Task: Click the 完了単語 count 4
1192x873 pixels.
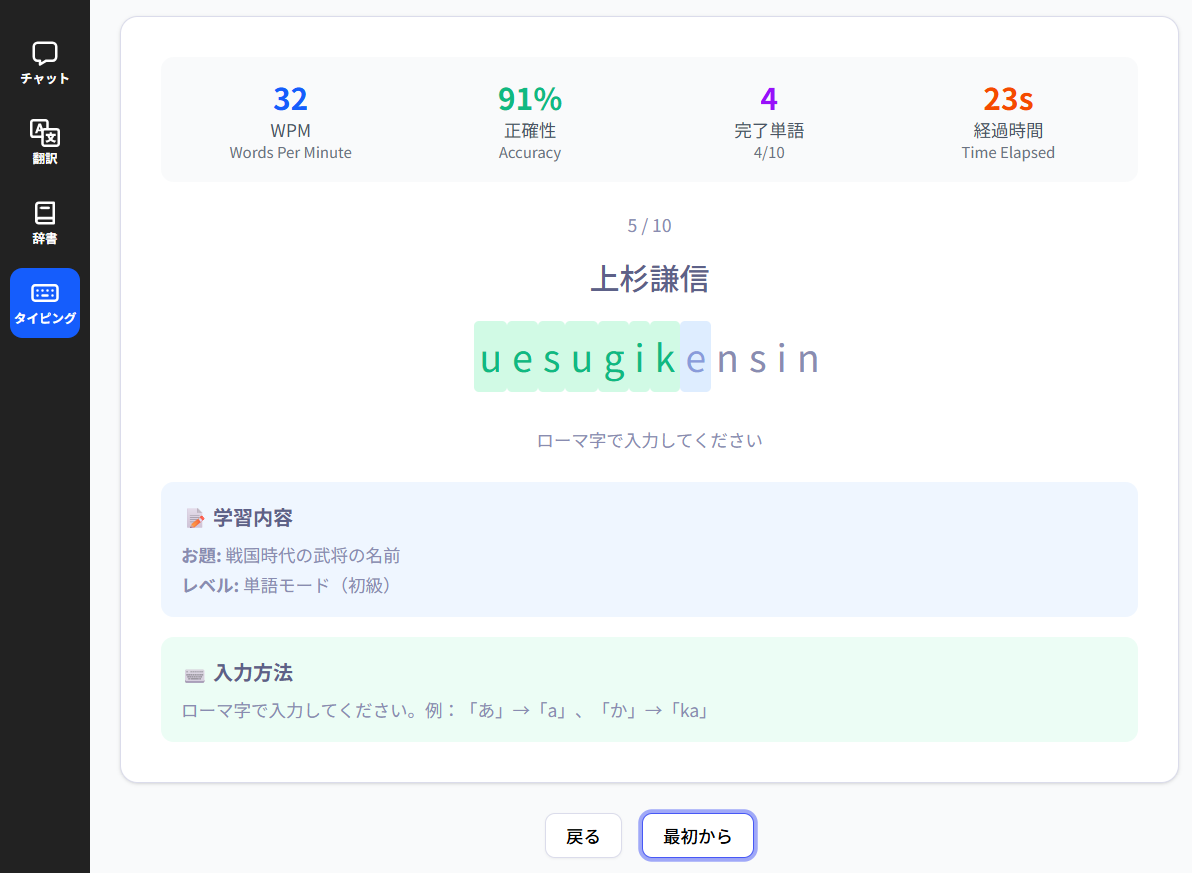Action: click(769, 99)
